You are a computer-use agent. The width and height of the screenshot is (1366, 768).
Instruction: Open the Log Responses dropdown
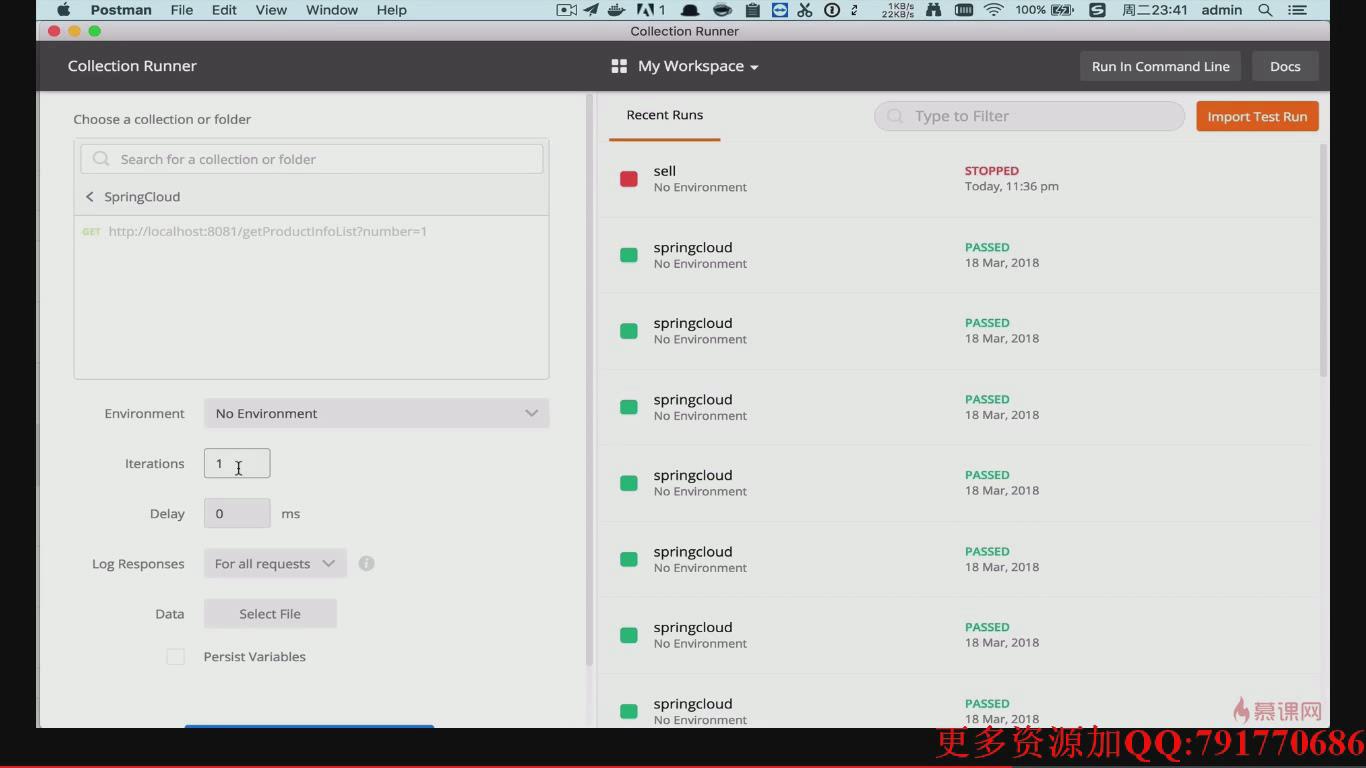pos(275,563)
